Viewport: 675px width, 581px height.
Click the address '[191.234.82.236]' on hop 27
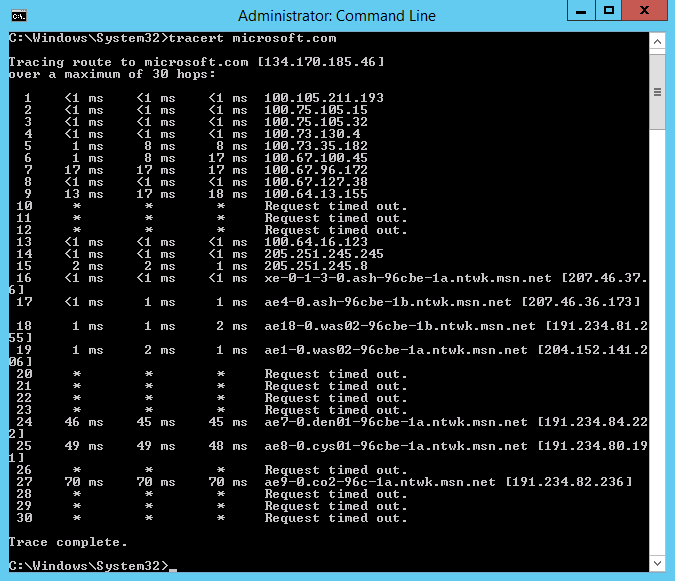click(x=569, y=482)
